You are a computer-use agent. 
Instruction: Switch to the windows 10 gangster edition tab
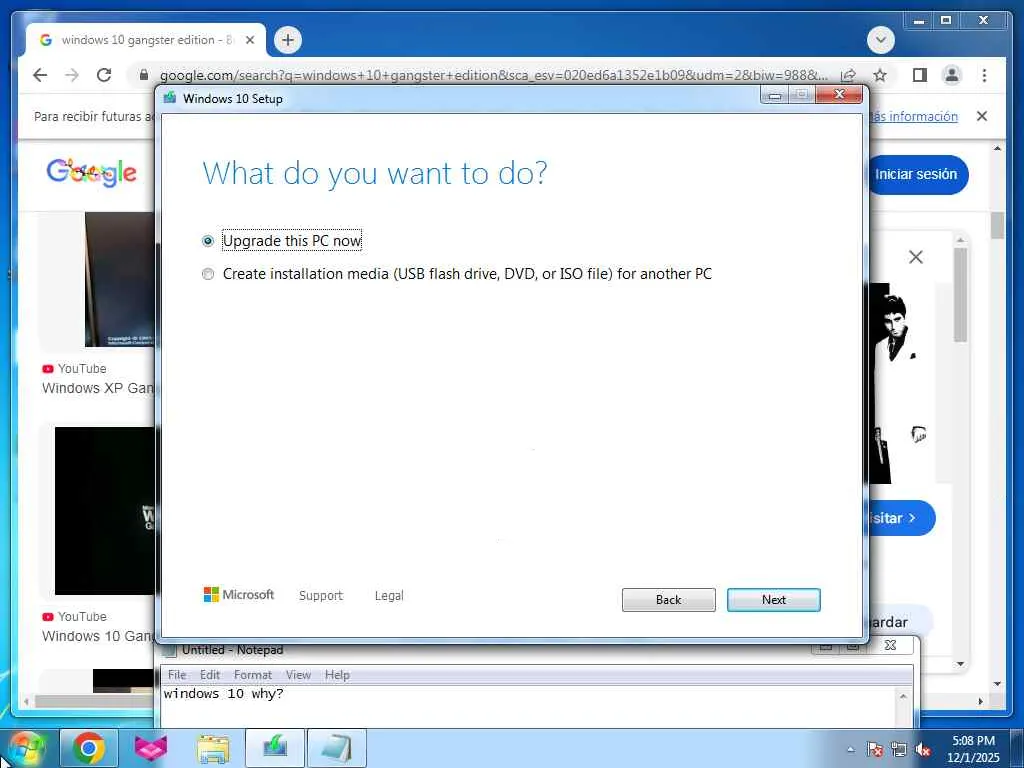tap(145, 40)
